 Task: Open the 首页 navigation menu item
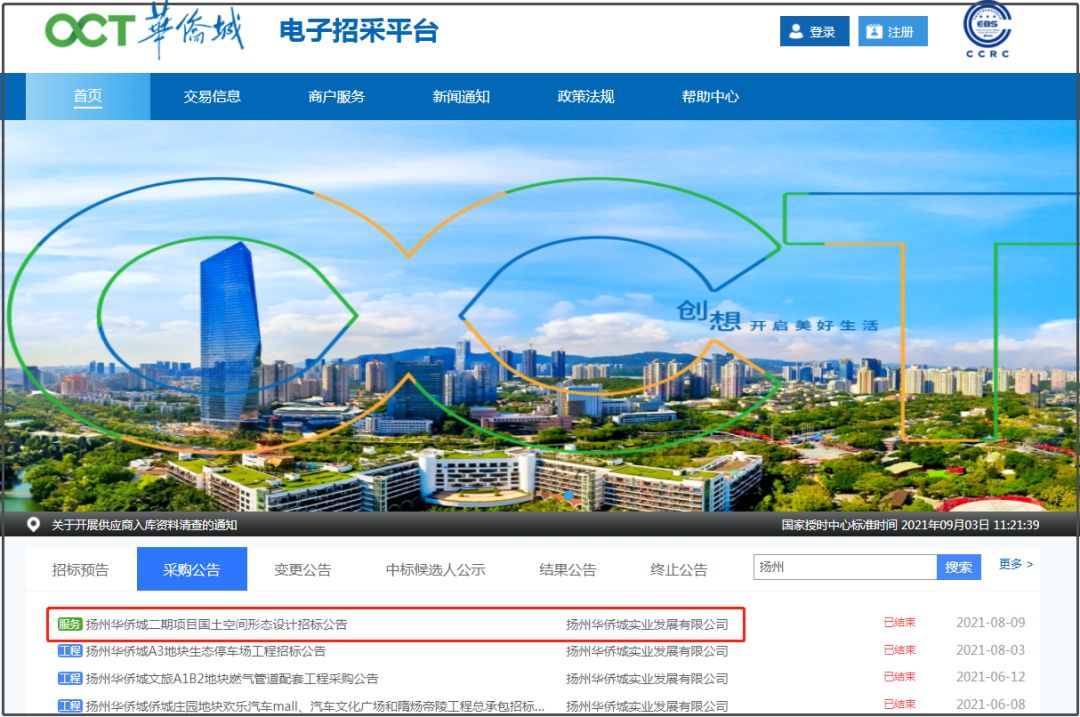[88, 97]
